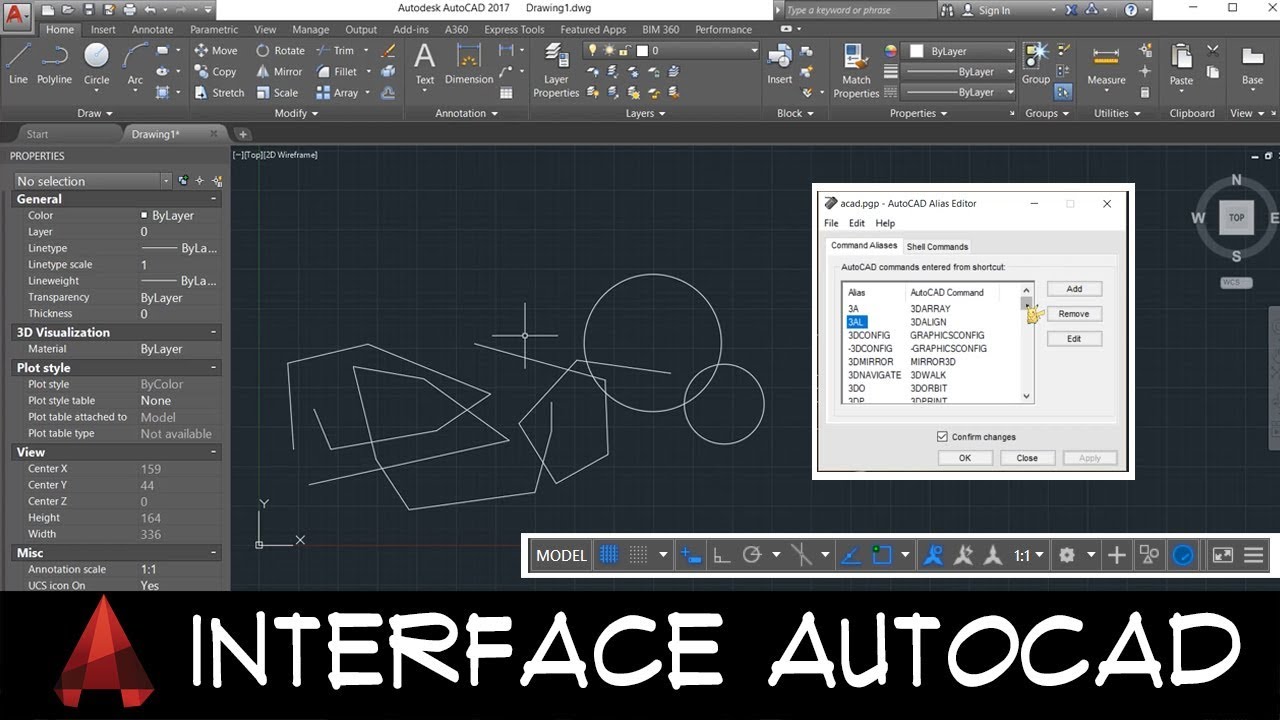
Task: Activate the Trim command
Action: [335, 50]
